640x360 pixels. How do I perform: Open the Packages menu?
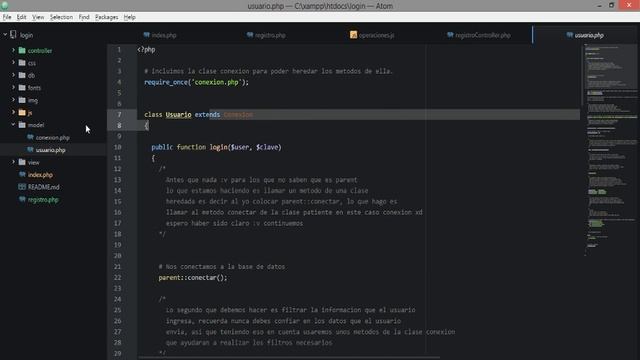[107, 17]
